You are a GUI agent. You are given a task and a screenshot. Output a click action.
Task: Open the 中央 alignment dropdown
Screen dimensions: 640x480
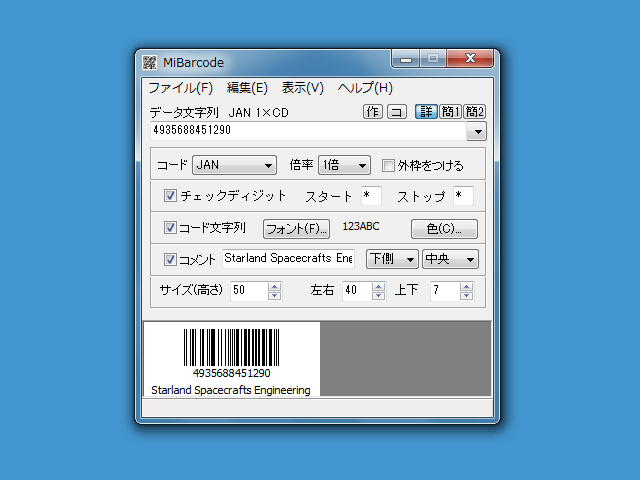point(450,259)
